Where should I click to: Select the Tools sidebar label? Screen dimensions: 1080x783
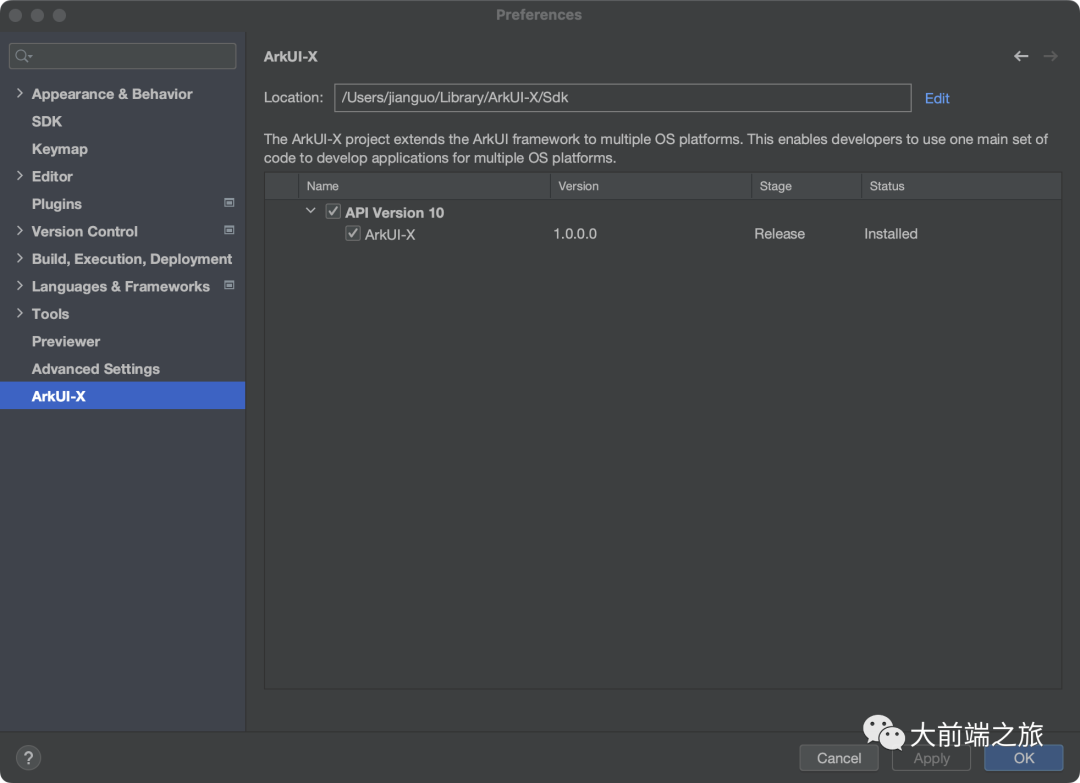click(x=50, y=314)
